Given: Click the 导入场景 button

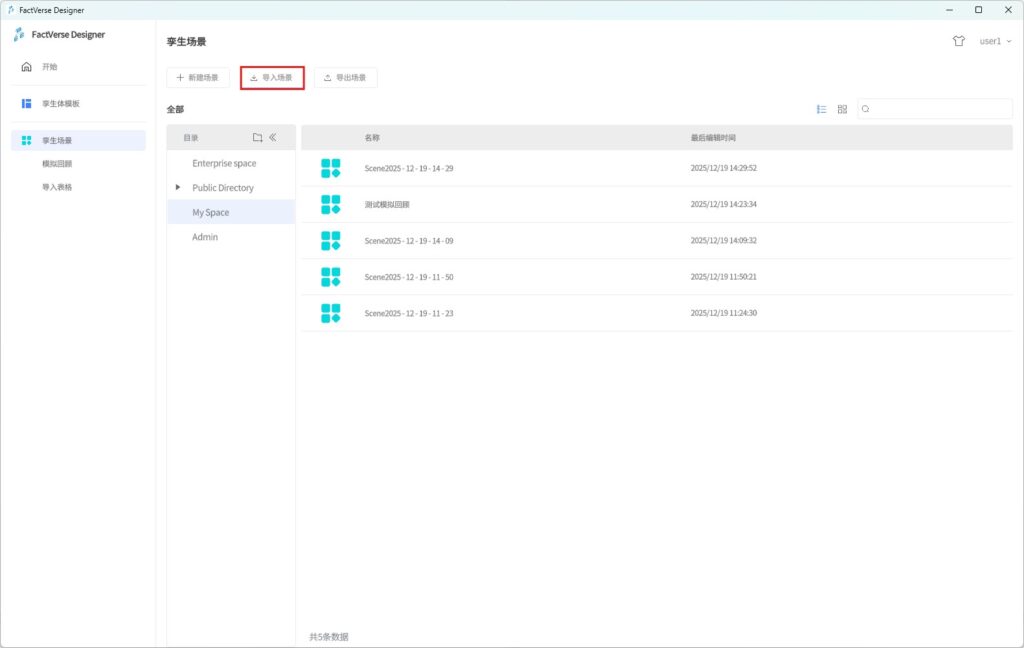Looking at the screenshot, I should point(272,77).
